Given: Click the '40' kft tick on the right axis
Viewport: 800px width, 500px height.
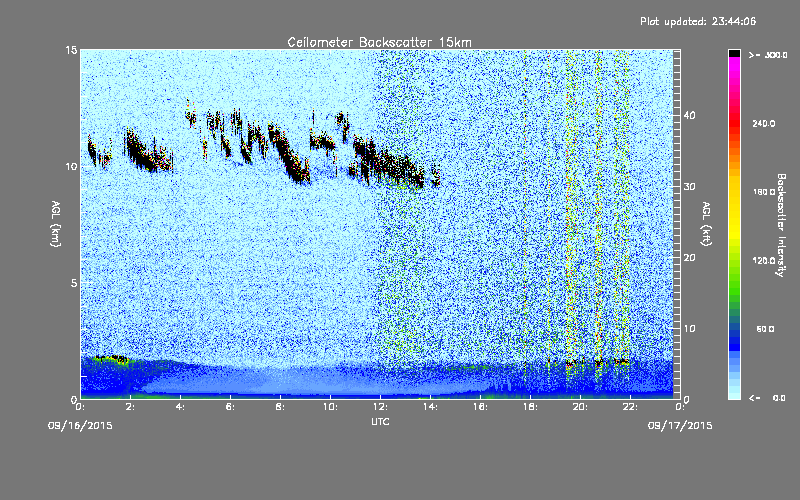Looking at the screenshot, I should 689,115.
